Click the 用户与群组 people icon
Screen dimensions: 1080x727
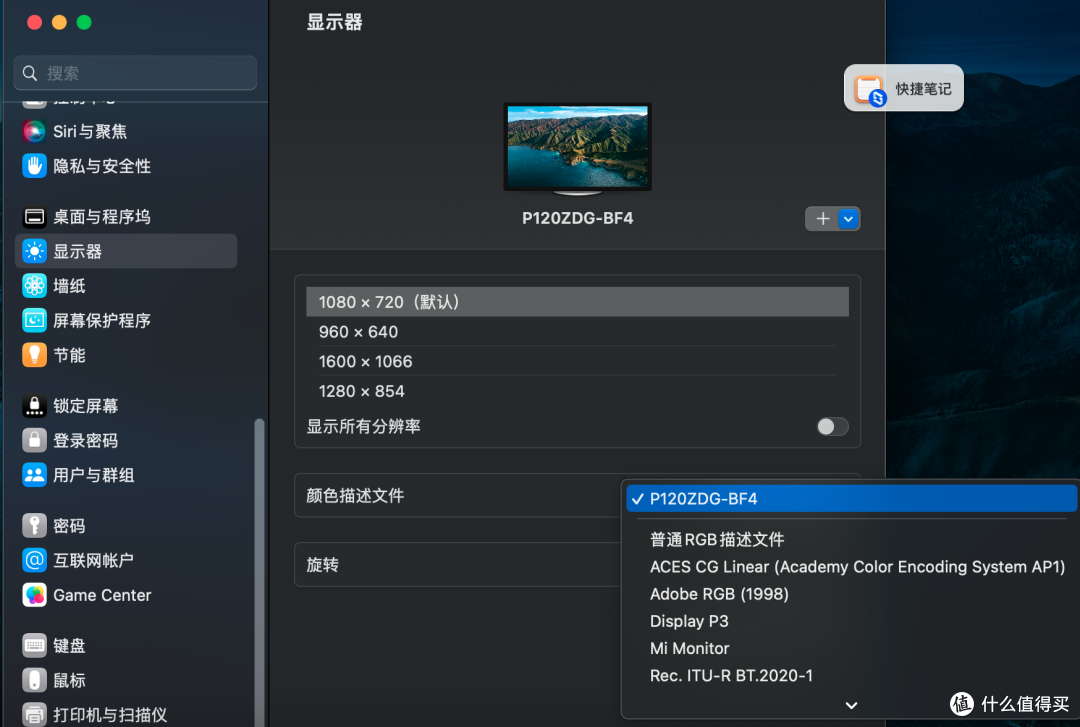click(34, 475)
